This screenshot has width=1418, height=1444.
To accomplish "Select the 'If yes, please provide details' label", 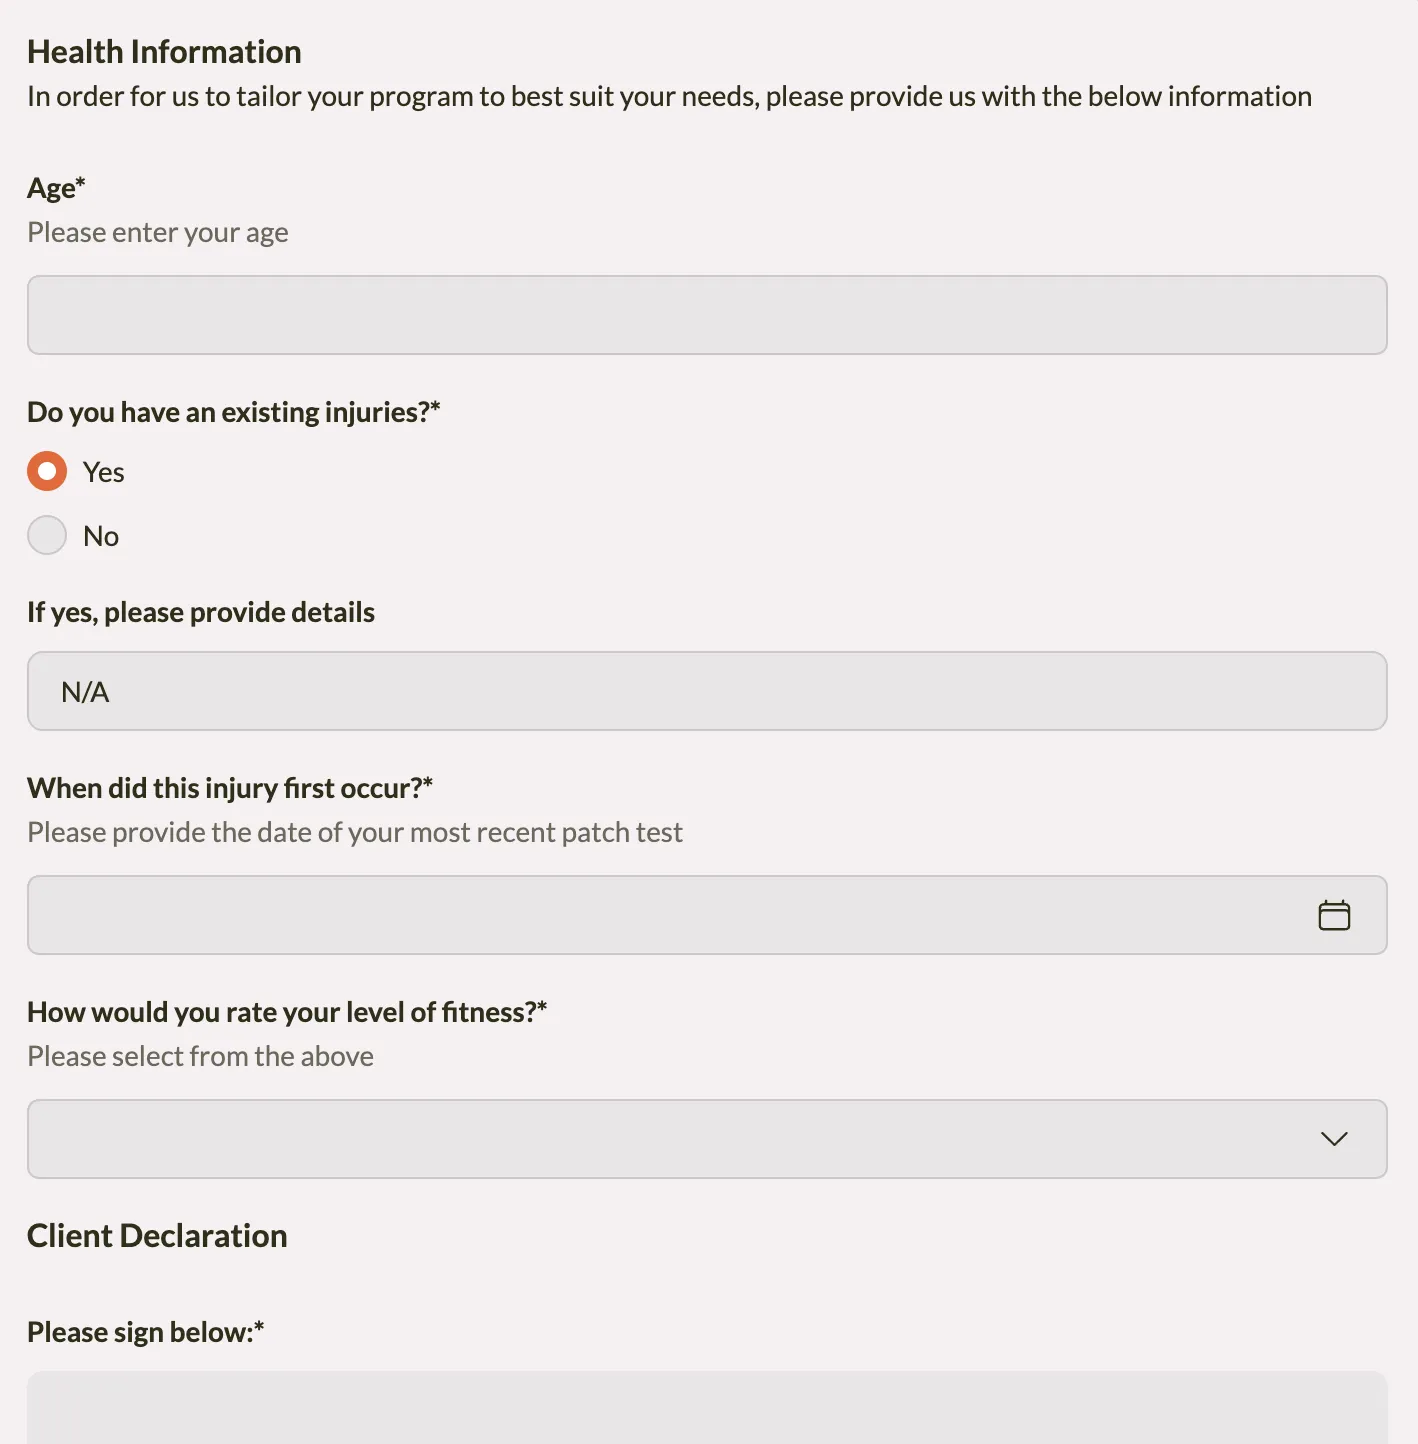I will (x=200, y=611).
